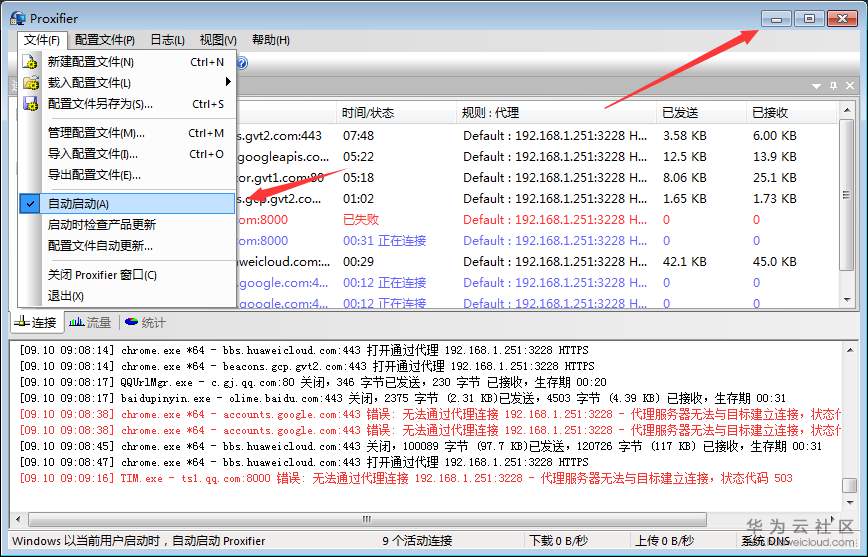Open the connections panel dropdown arrow
Image resolution: width=868 pixels, height=557 pixels.
pyautogui.click(x=817, y=86)
